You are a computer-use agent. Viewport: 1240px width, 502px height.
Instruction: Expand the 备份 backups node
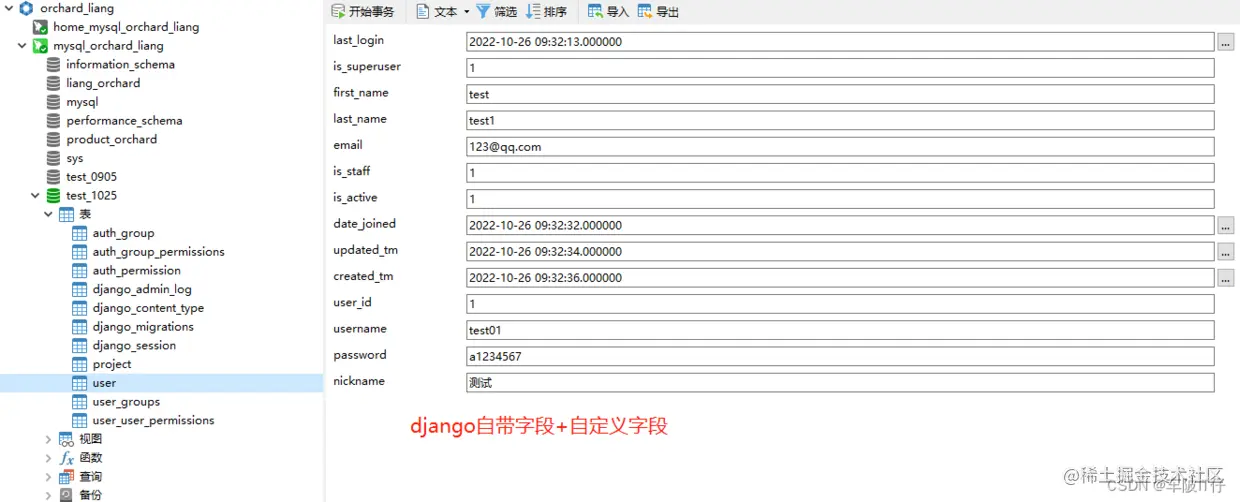[x=49, y=495]
